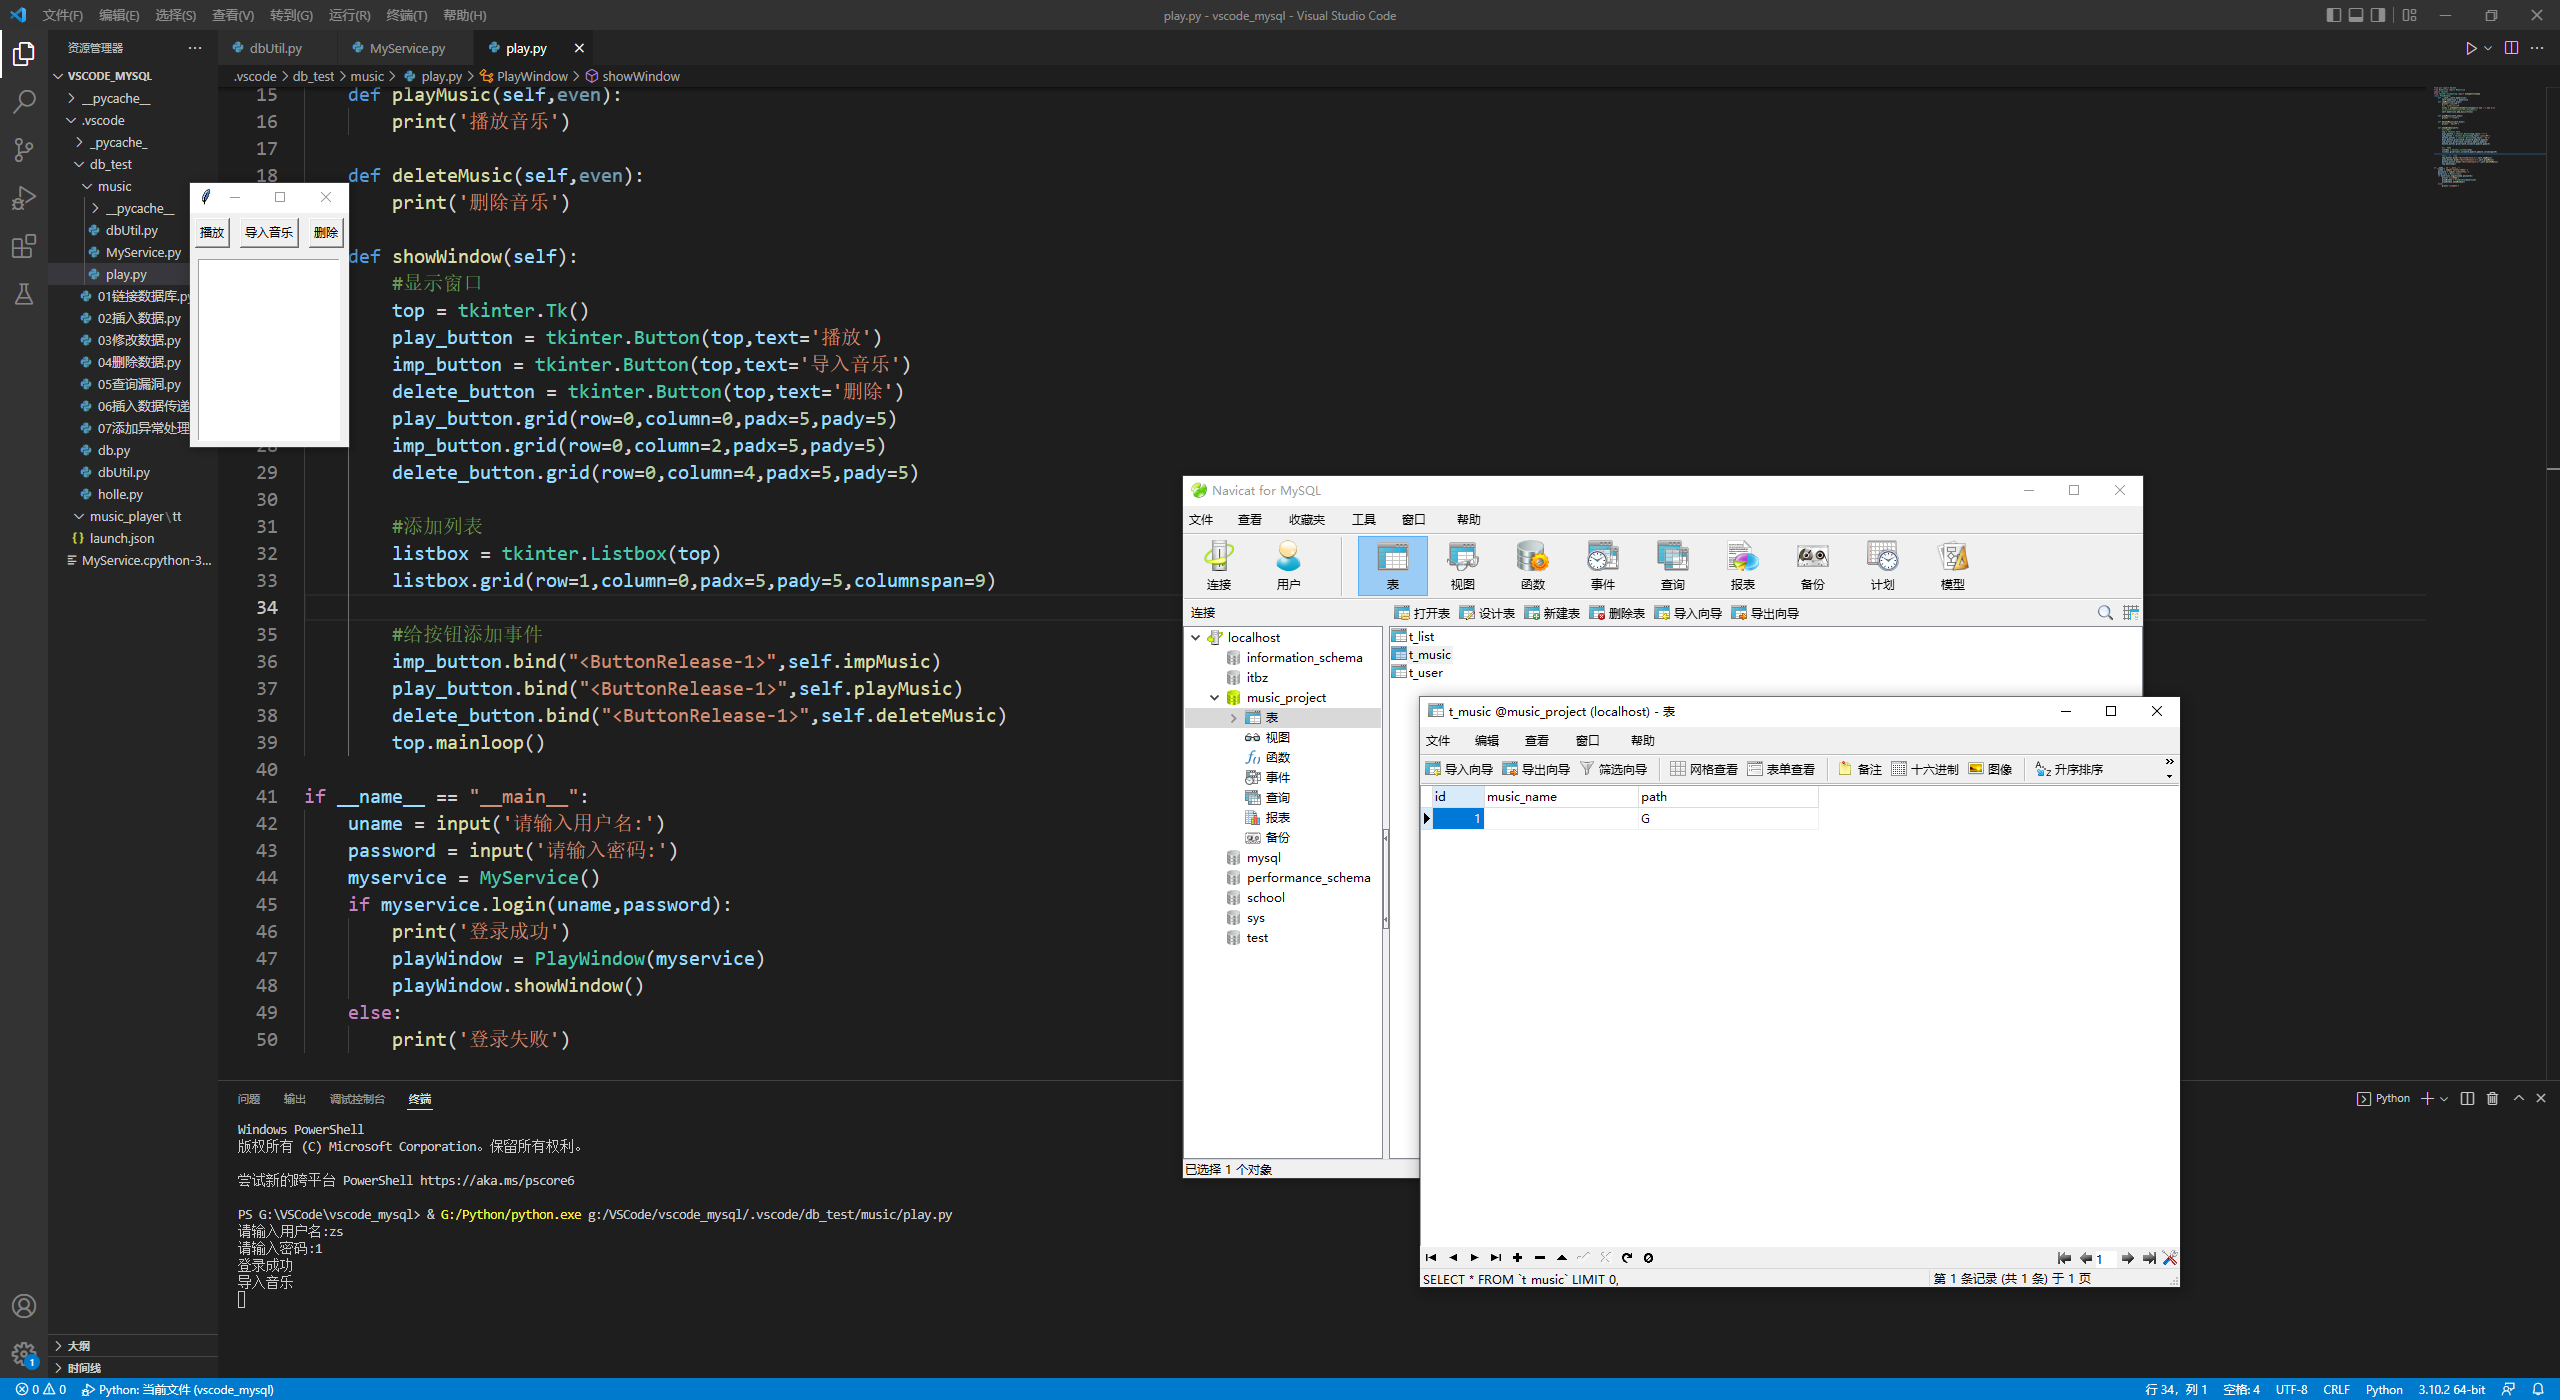Viewport: 2560px width, 1400px height.
Task: Refresh the t_music table records
Action: [1627, 1258]
